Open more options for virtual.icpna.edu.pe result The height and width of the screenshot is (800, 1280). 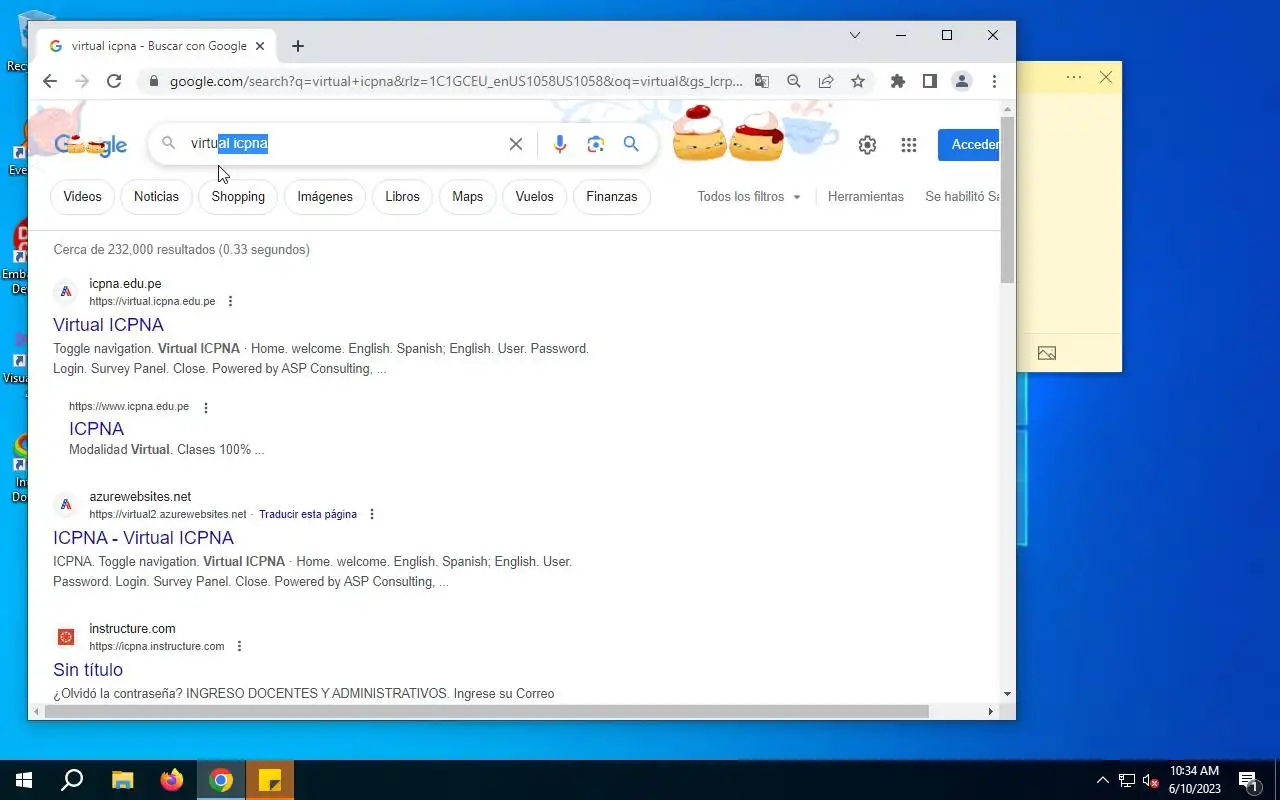tap(231, 301)
